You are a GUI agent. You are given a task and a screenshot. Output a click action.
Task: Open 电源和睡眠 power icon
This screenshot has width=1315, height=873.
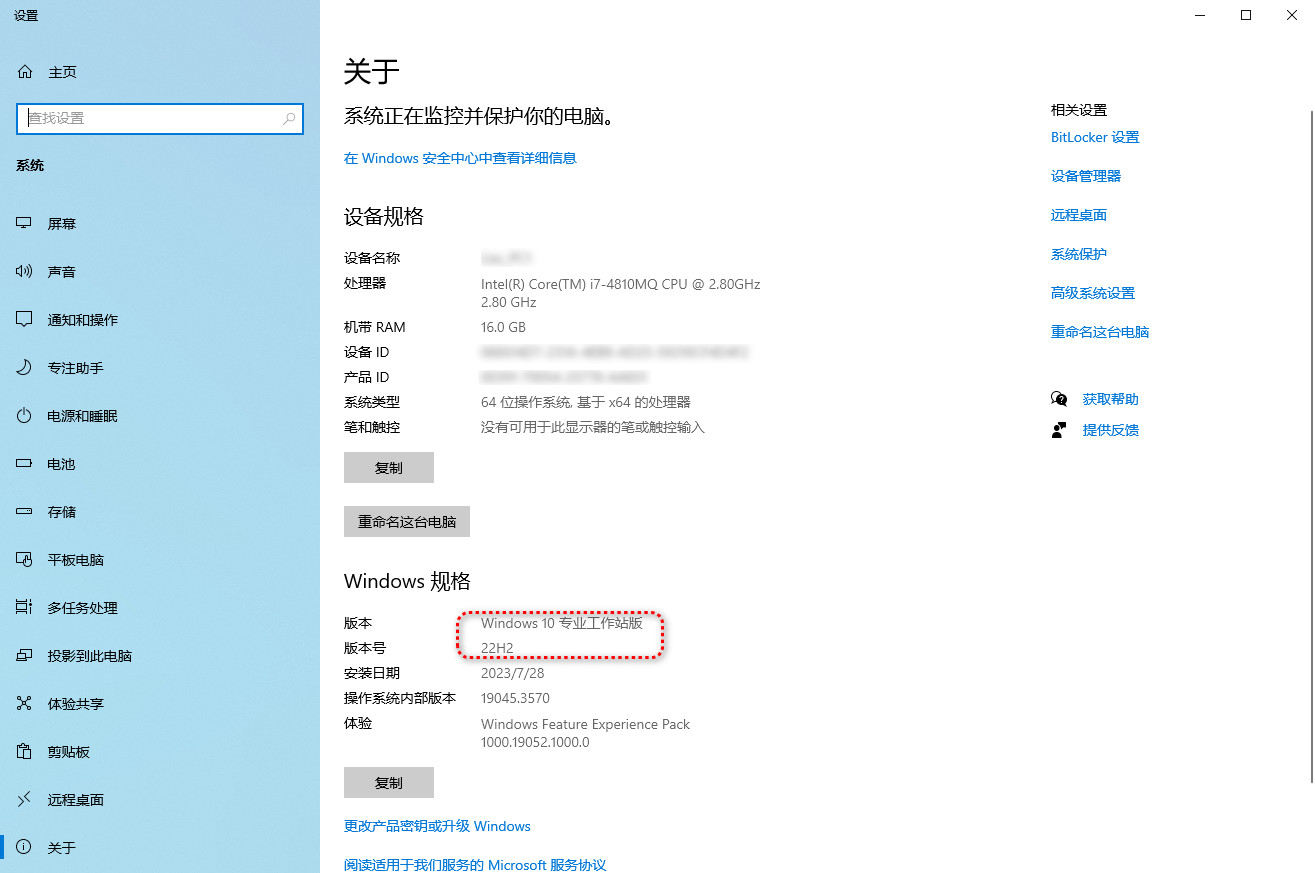25,416
